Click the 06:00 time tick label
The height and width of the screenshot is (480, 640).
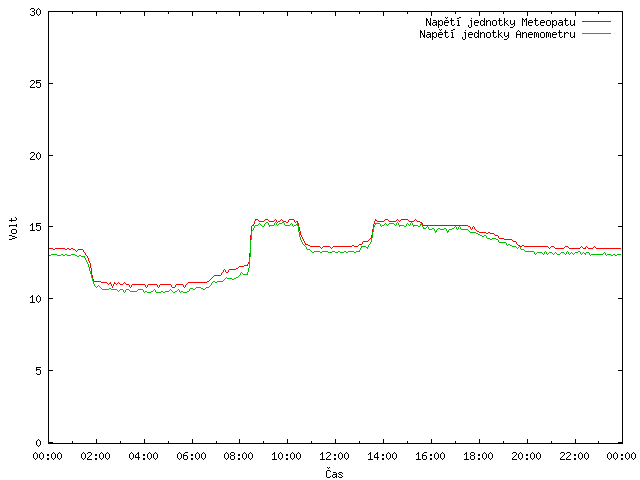click(x=191, y=456)
